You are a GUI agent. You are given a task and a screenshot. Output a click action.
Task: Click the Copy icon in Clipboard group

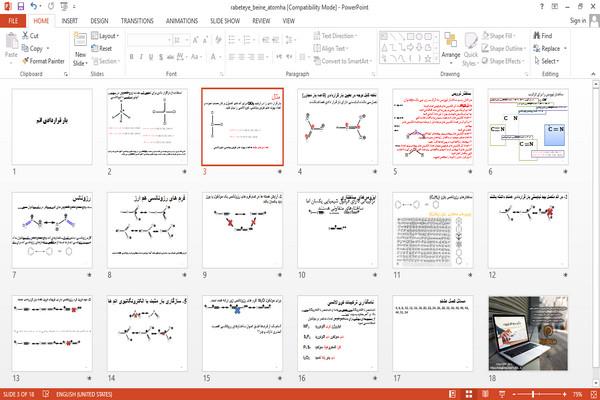[25, 48]
